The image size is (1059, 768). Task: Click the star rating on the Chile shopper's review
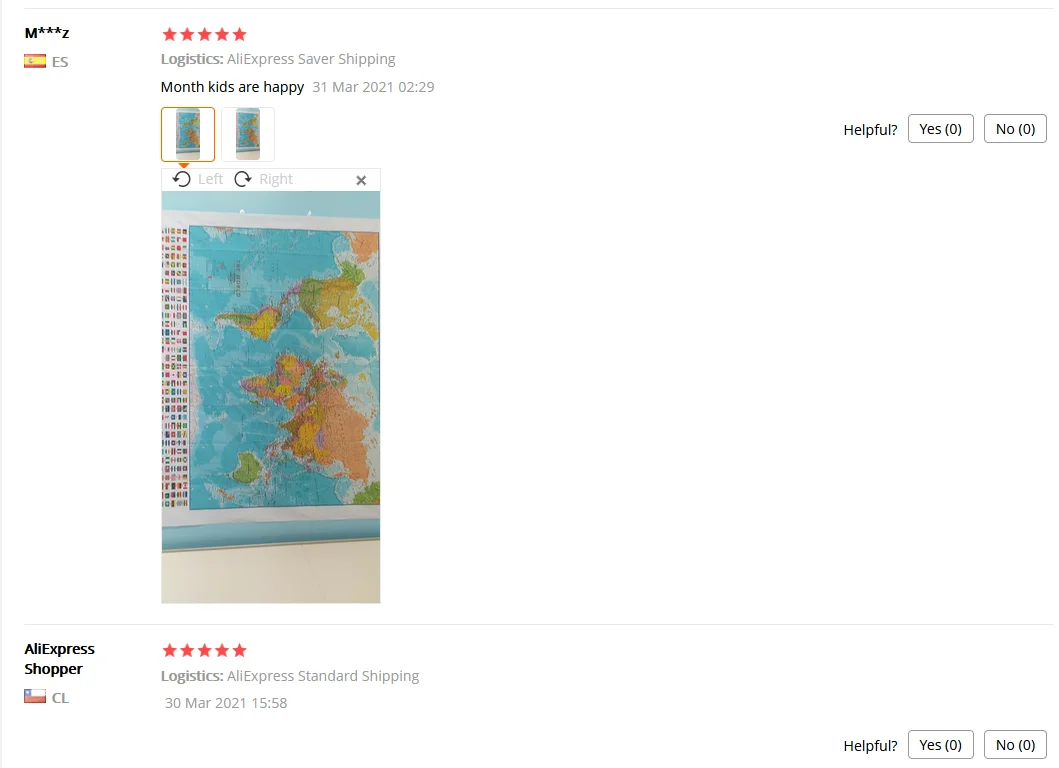coord(205,650)
